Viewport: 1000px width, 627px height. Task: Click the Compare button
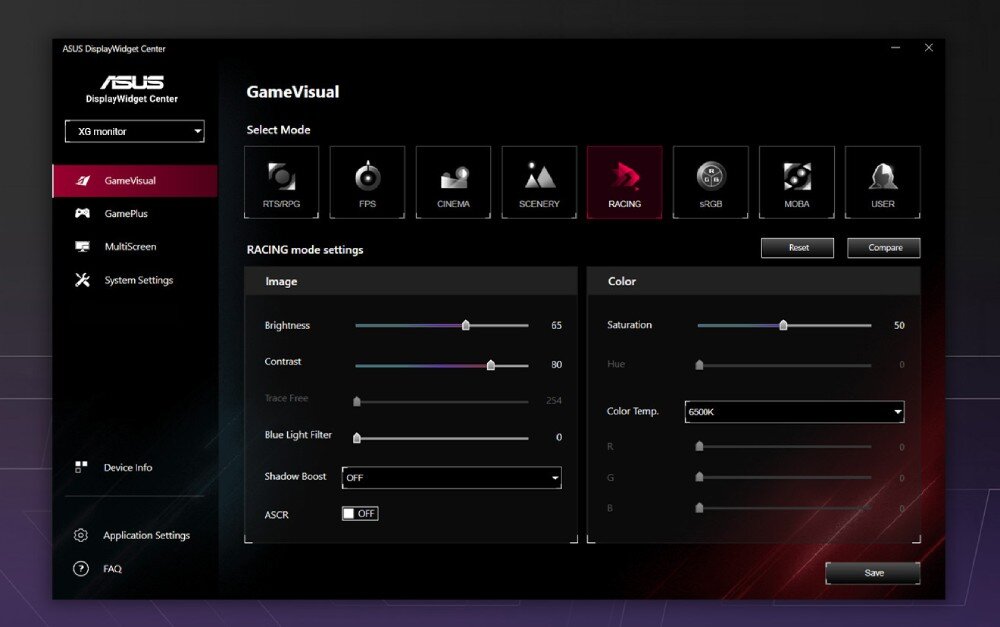[884, 247]
